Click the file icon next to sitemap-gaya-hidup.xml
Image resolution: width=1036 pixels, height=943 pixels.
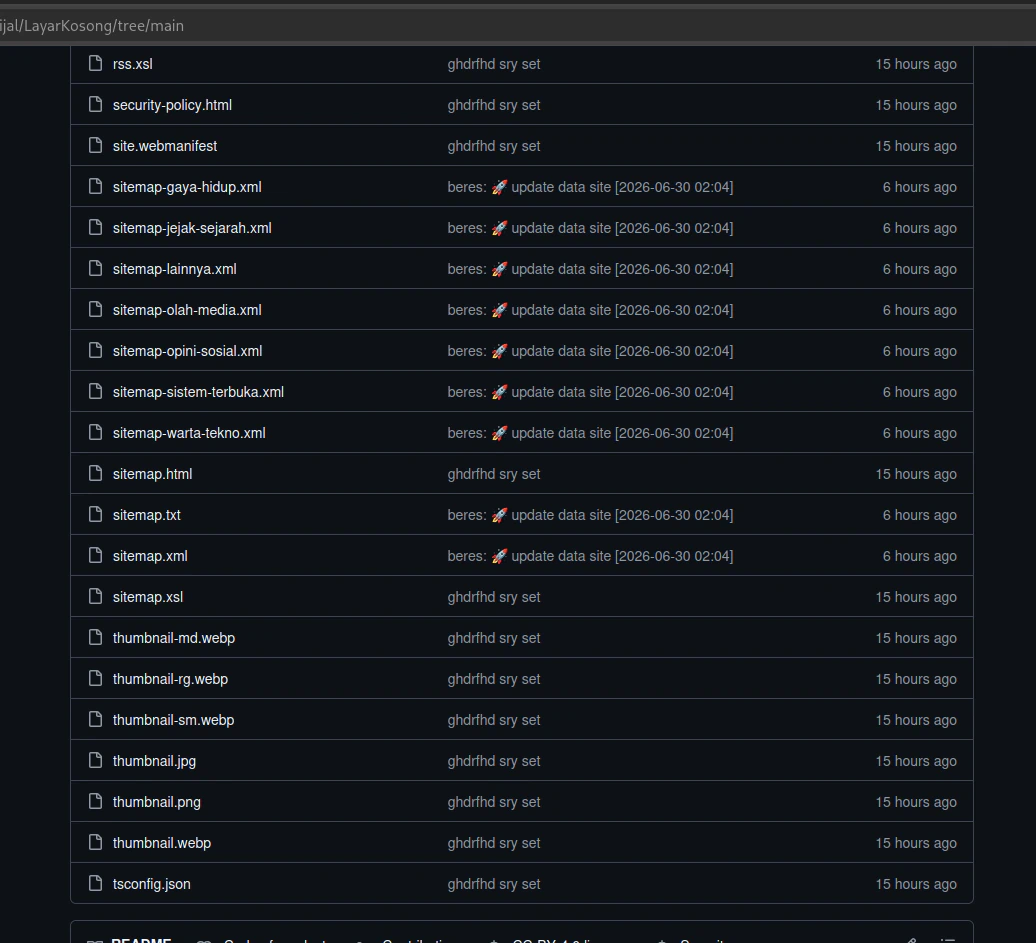click(95, 186)
